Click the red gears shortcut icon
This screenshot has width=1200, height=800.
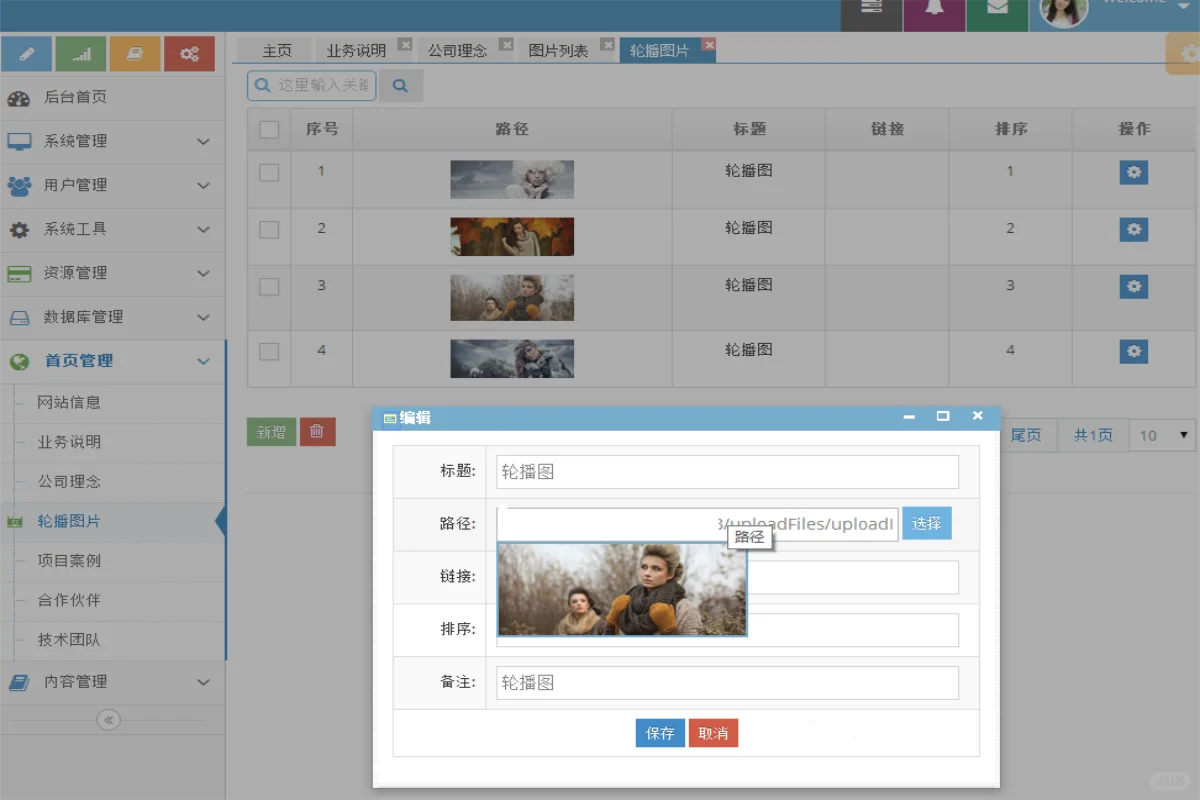point(189,54)
